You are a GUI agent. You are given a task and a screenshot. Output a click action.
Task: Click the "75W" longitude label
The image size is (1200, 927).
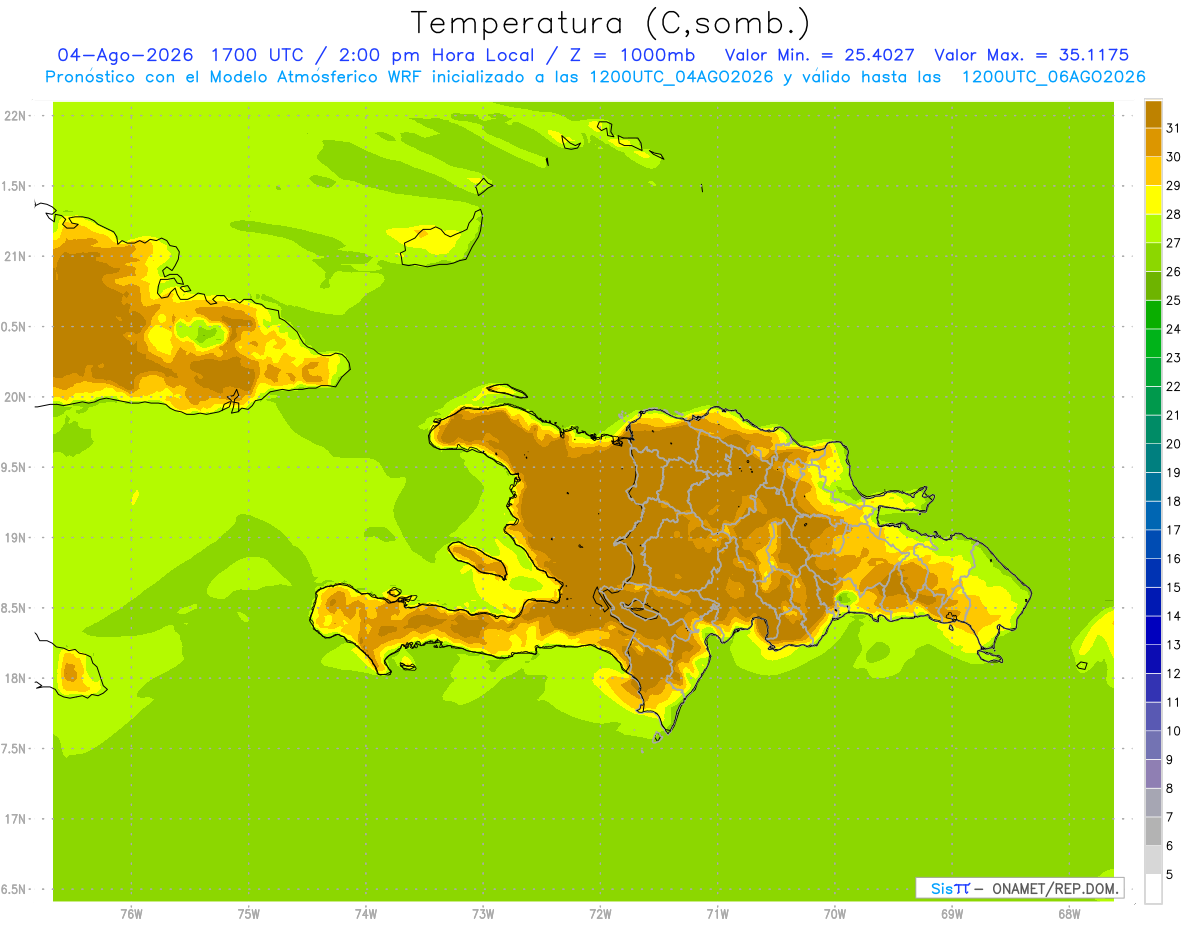click(248, 914)
